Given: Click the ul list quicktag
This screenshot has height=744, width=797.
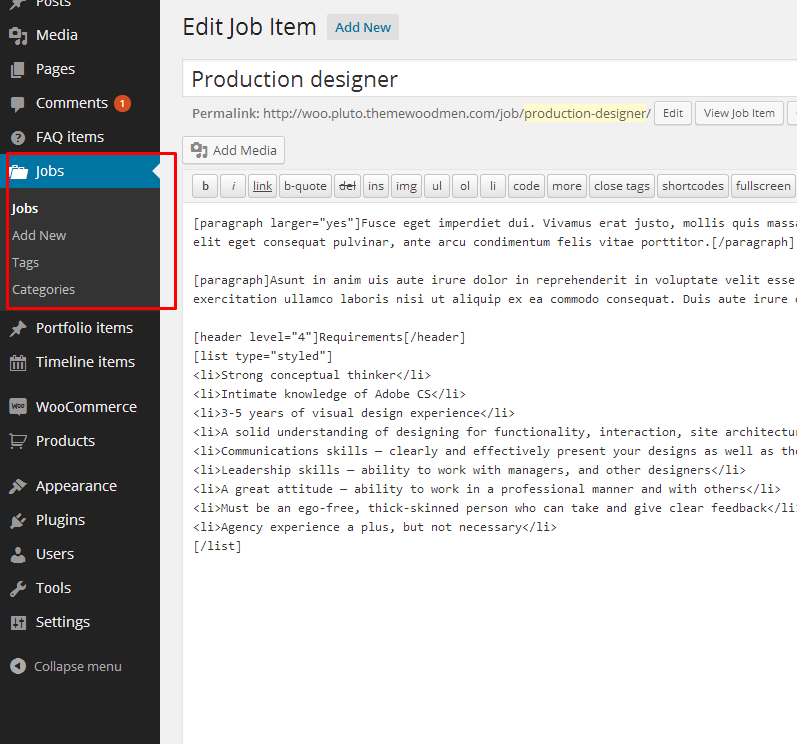Looking at the screenshot, I should click(437, 187).
